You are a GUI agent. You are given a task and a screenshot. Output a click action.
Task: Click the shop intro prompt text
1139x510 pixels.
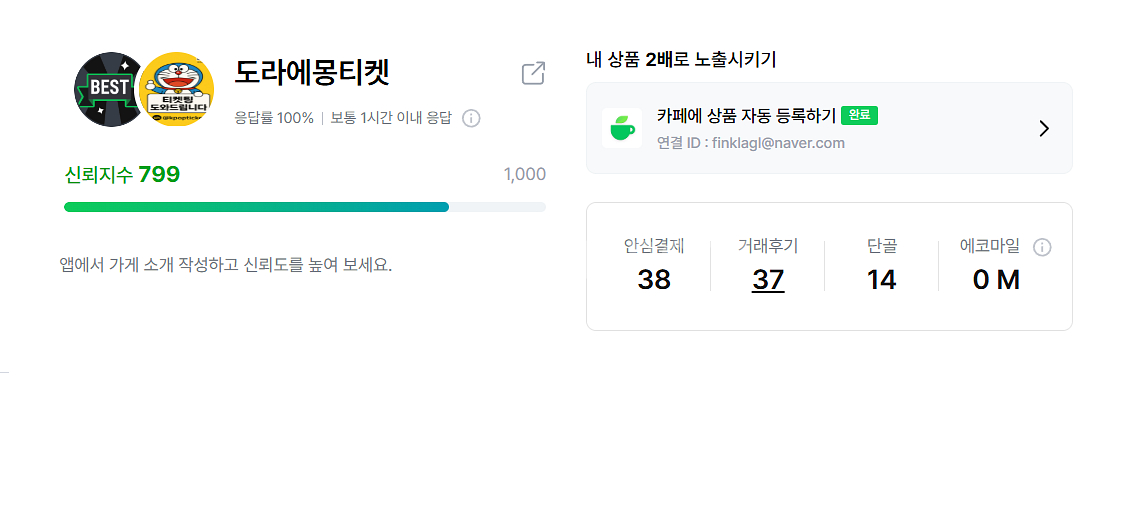(226, 265)
